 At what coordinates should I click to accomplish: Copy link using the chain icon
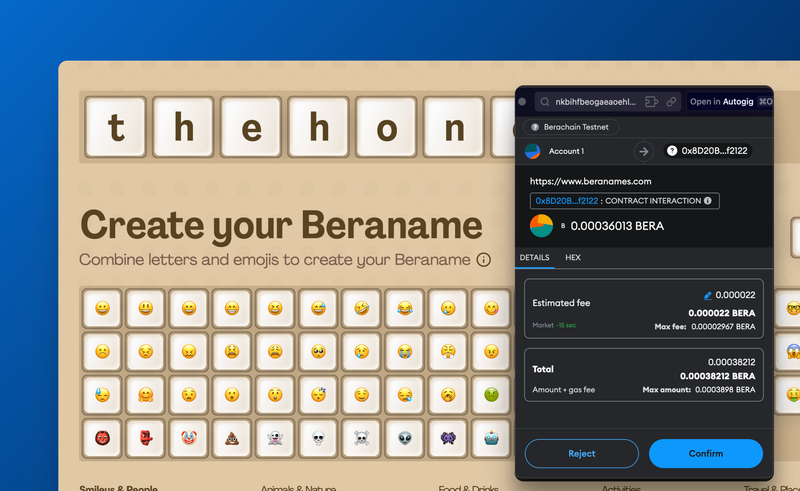pos(671,102)
